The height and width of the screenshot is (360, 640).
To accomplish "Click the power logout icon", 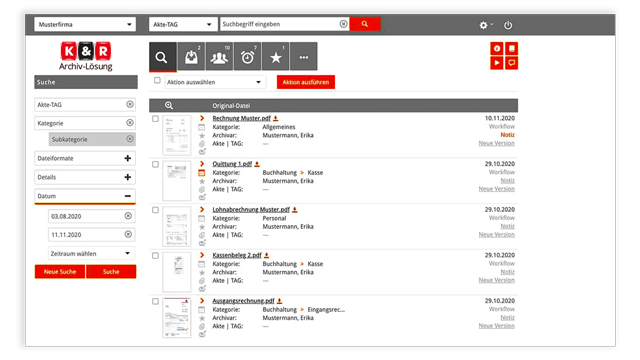I will [508, 25].
